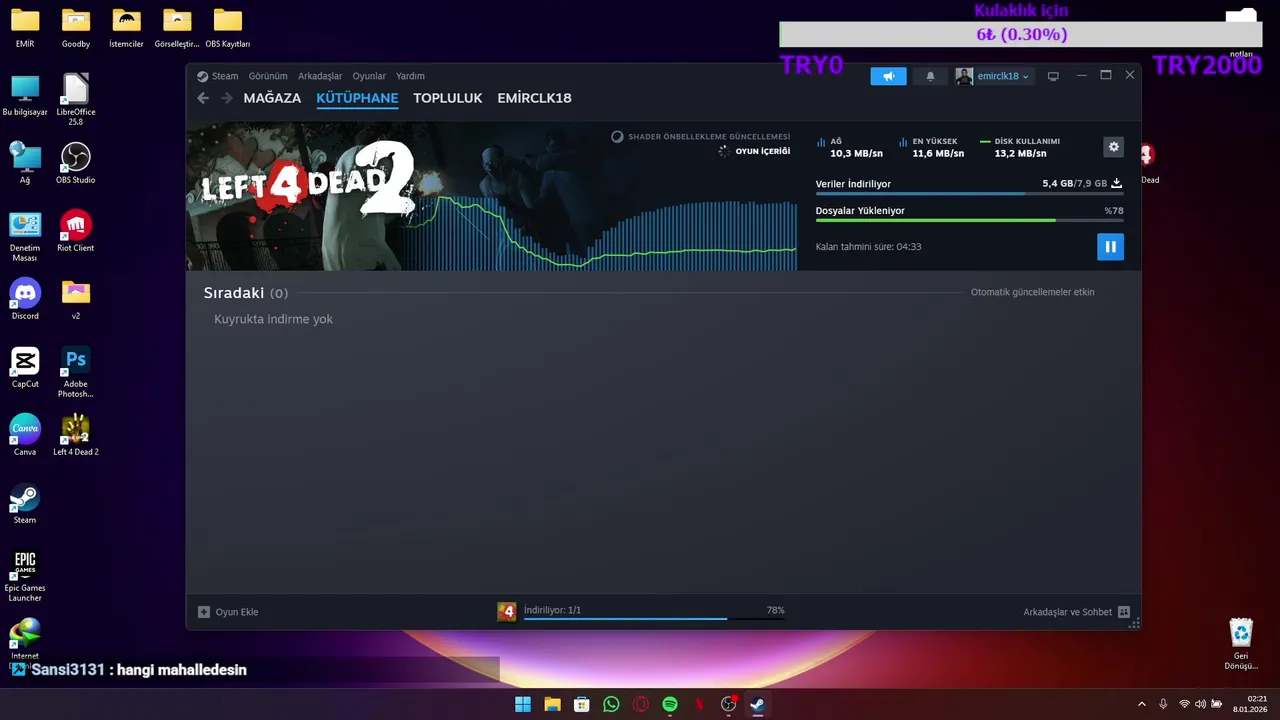The width and height of the screenshot is (1280, 720).
Task: Open Spotify from the taskbar
Action: click(x=670, y=704)
